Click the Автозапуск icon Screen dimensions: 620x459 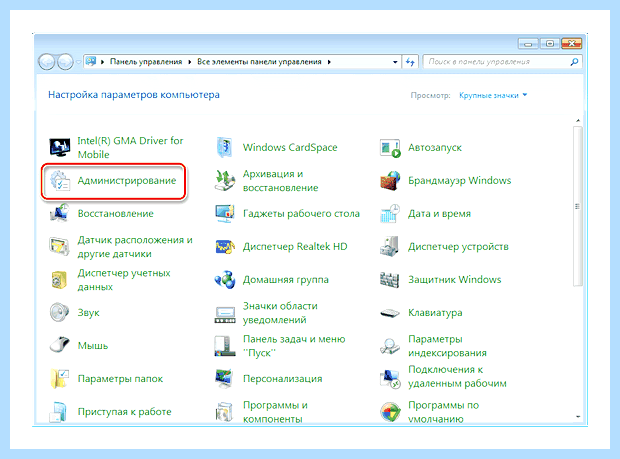pos(390,147)
